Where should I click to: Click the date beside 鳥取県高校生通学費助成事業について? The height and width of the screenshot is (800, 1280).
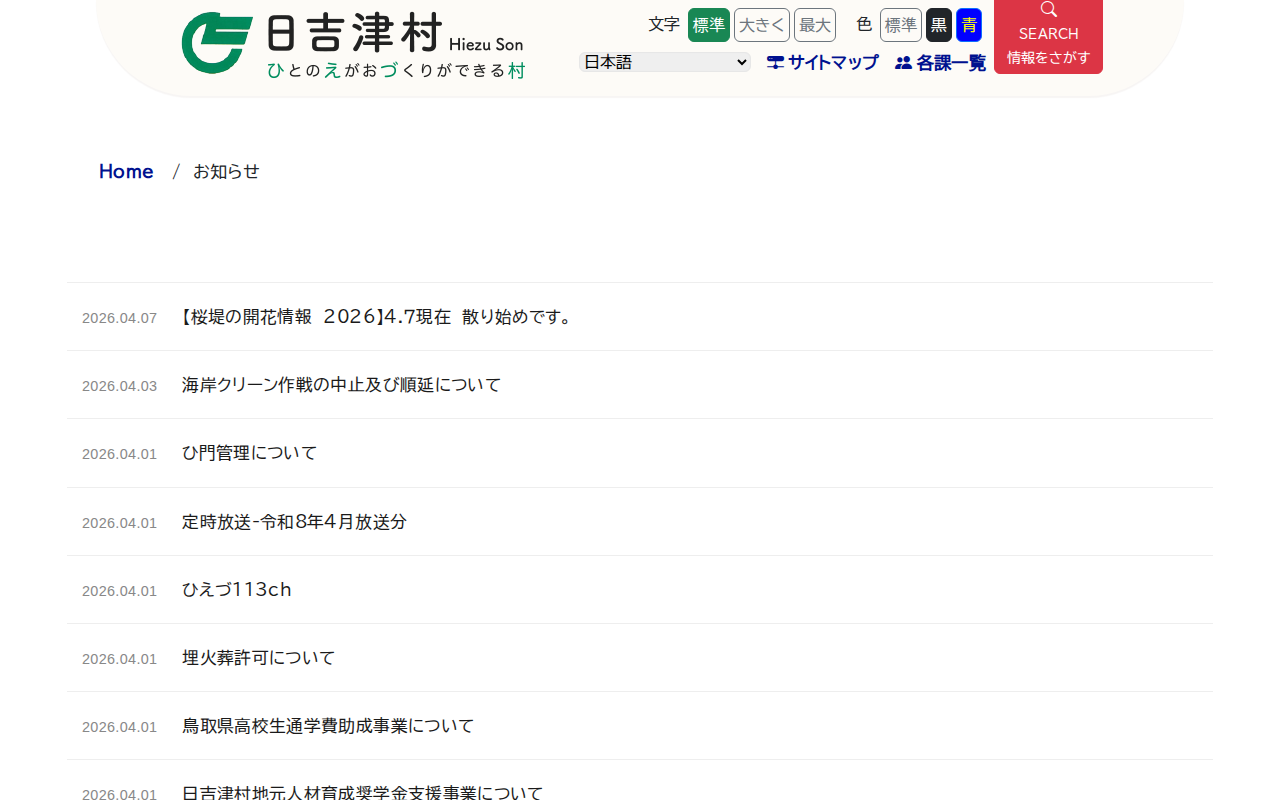(119, 727)
